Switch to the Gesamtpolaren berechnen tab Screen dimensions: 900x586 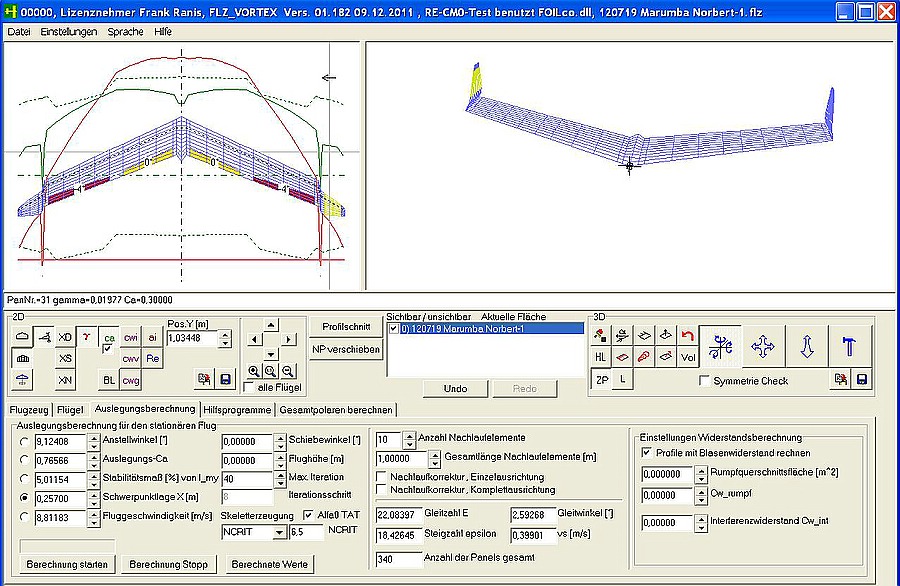pos(336,409)
